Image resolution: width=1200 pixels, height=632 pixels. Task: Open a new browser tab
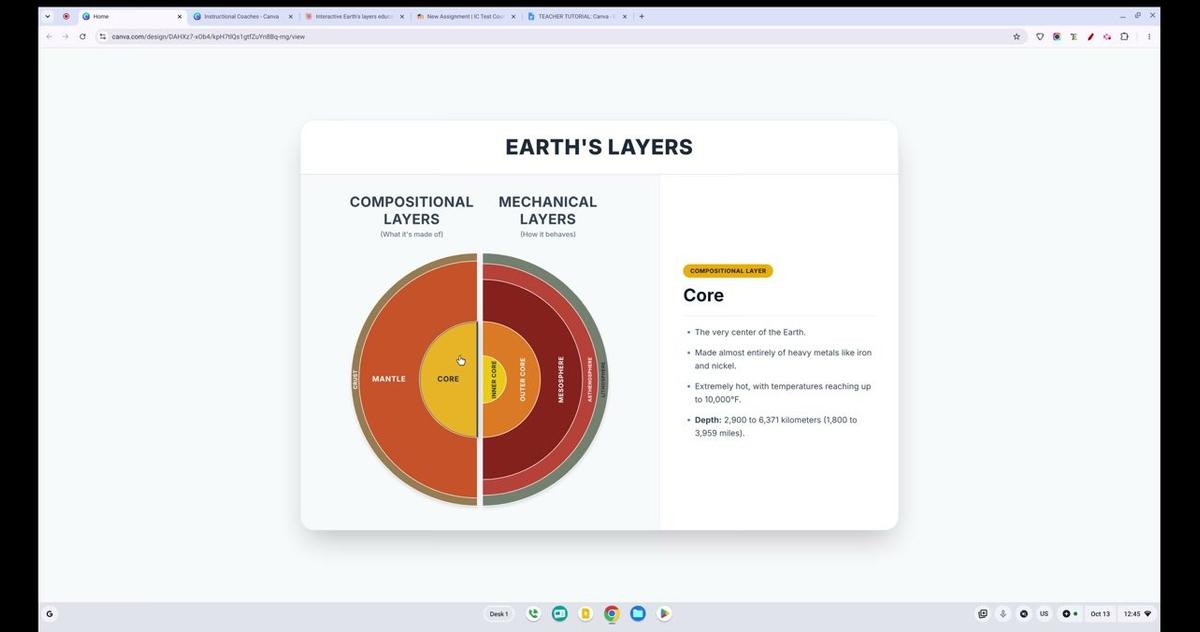641,16
